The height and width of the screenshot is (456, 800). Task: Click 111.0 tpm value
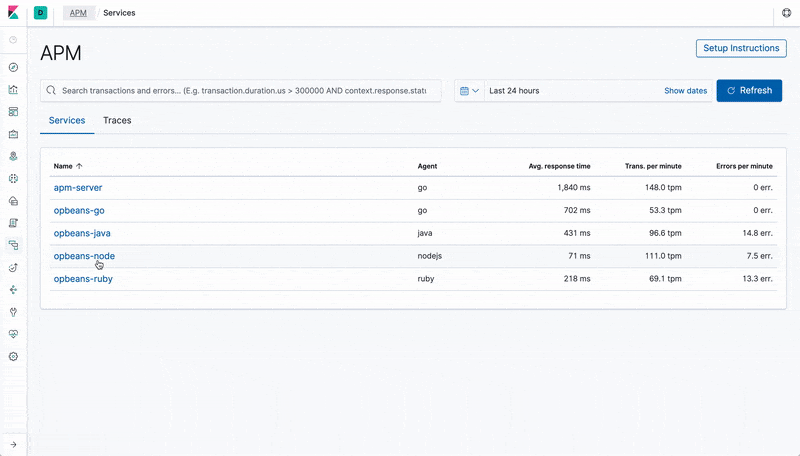(663, 256)
